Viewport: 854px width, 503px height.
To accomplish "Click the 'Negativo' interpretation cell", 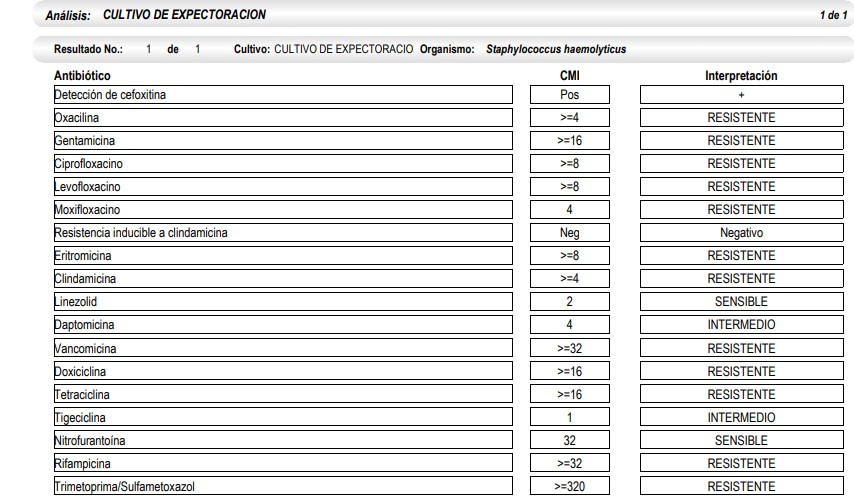I will [x=742, y=232].
